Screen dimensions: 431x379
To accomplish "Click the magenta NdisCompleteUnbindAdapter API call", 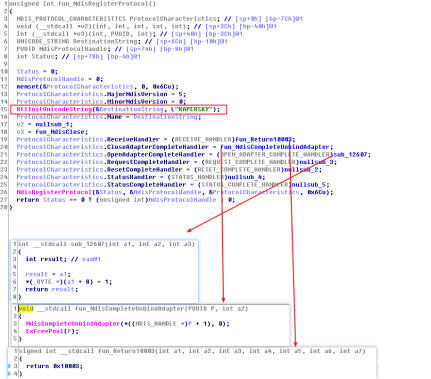I will point(73,324).
